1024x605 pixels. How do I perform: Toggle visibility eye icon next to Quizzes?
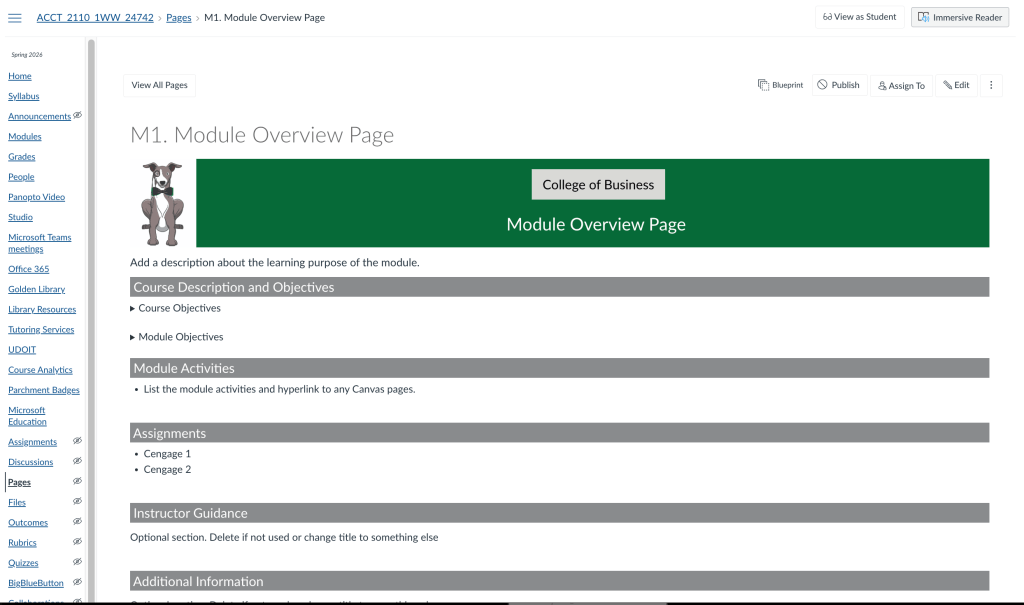pos(78,562)
